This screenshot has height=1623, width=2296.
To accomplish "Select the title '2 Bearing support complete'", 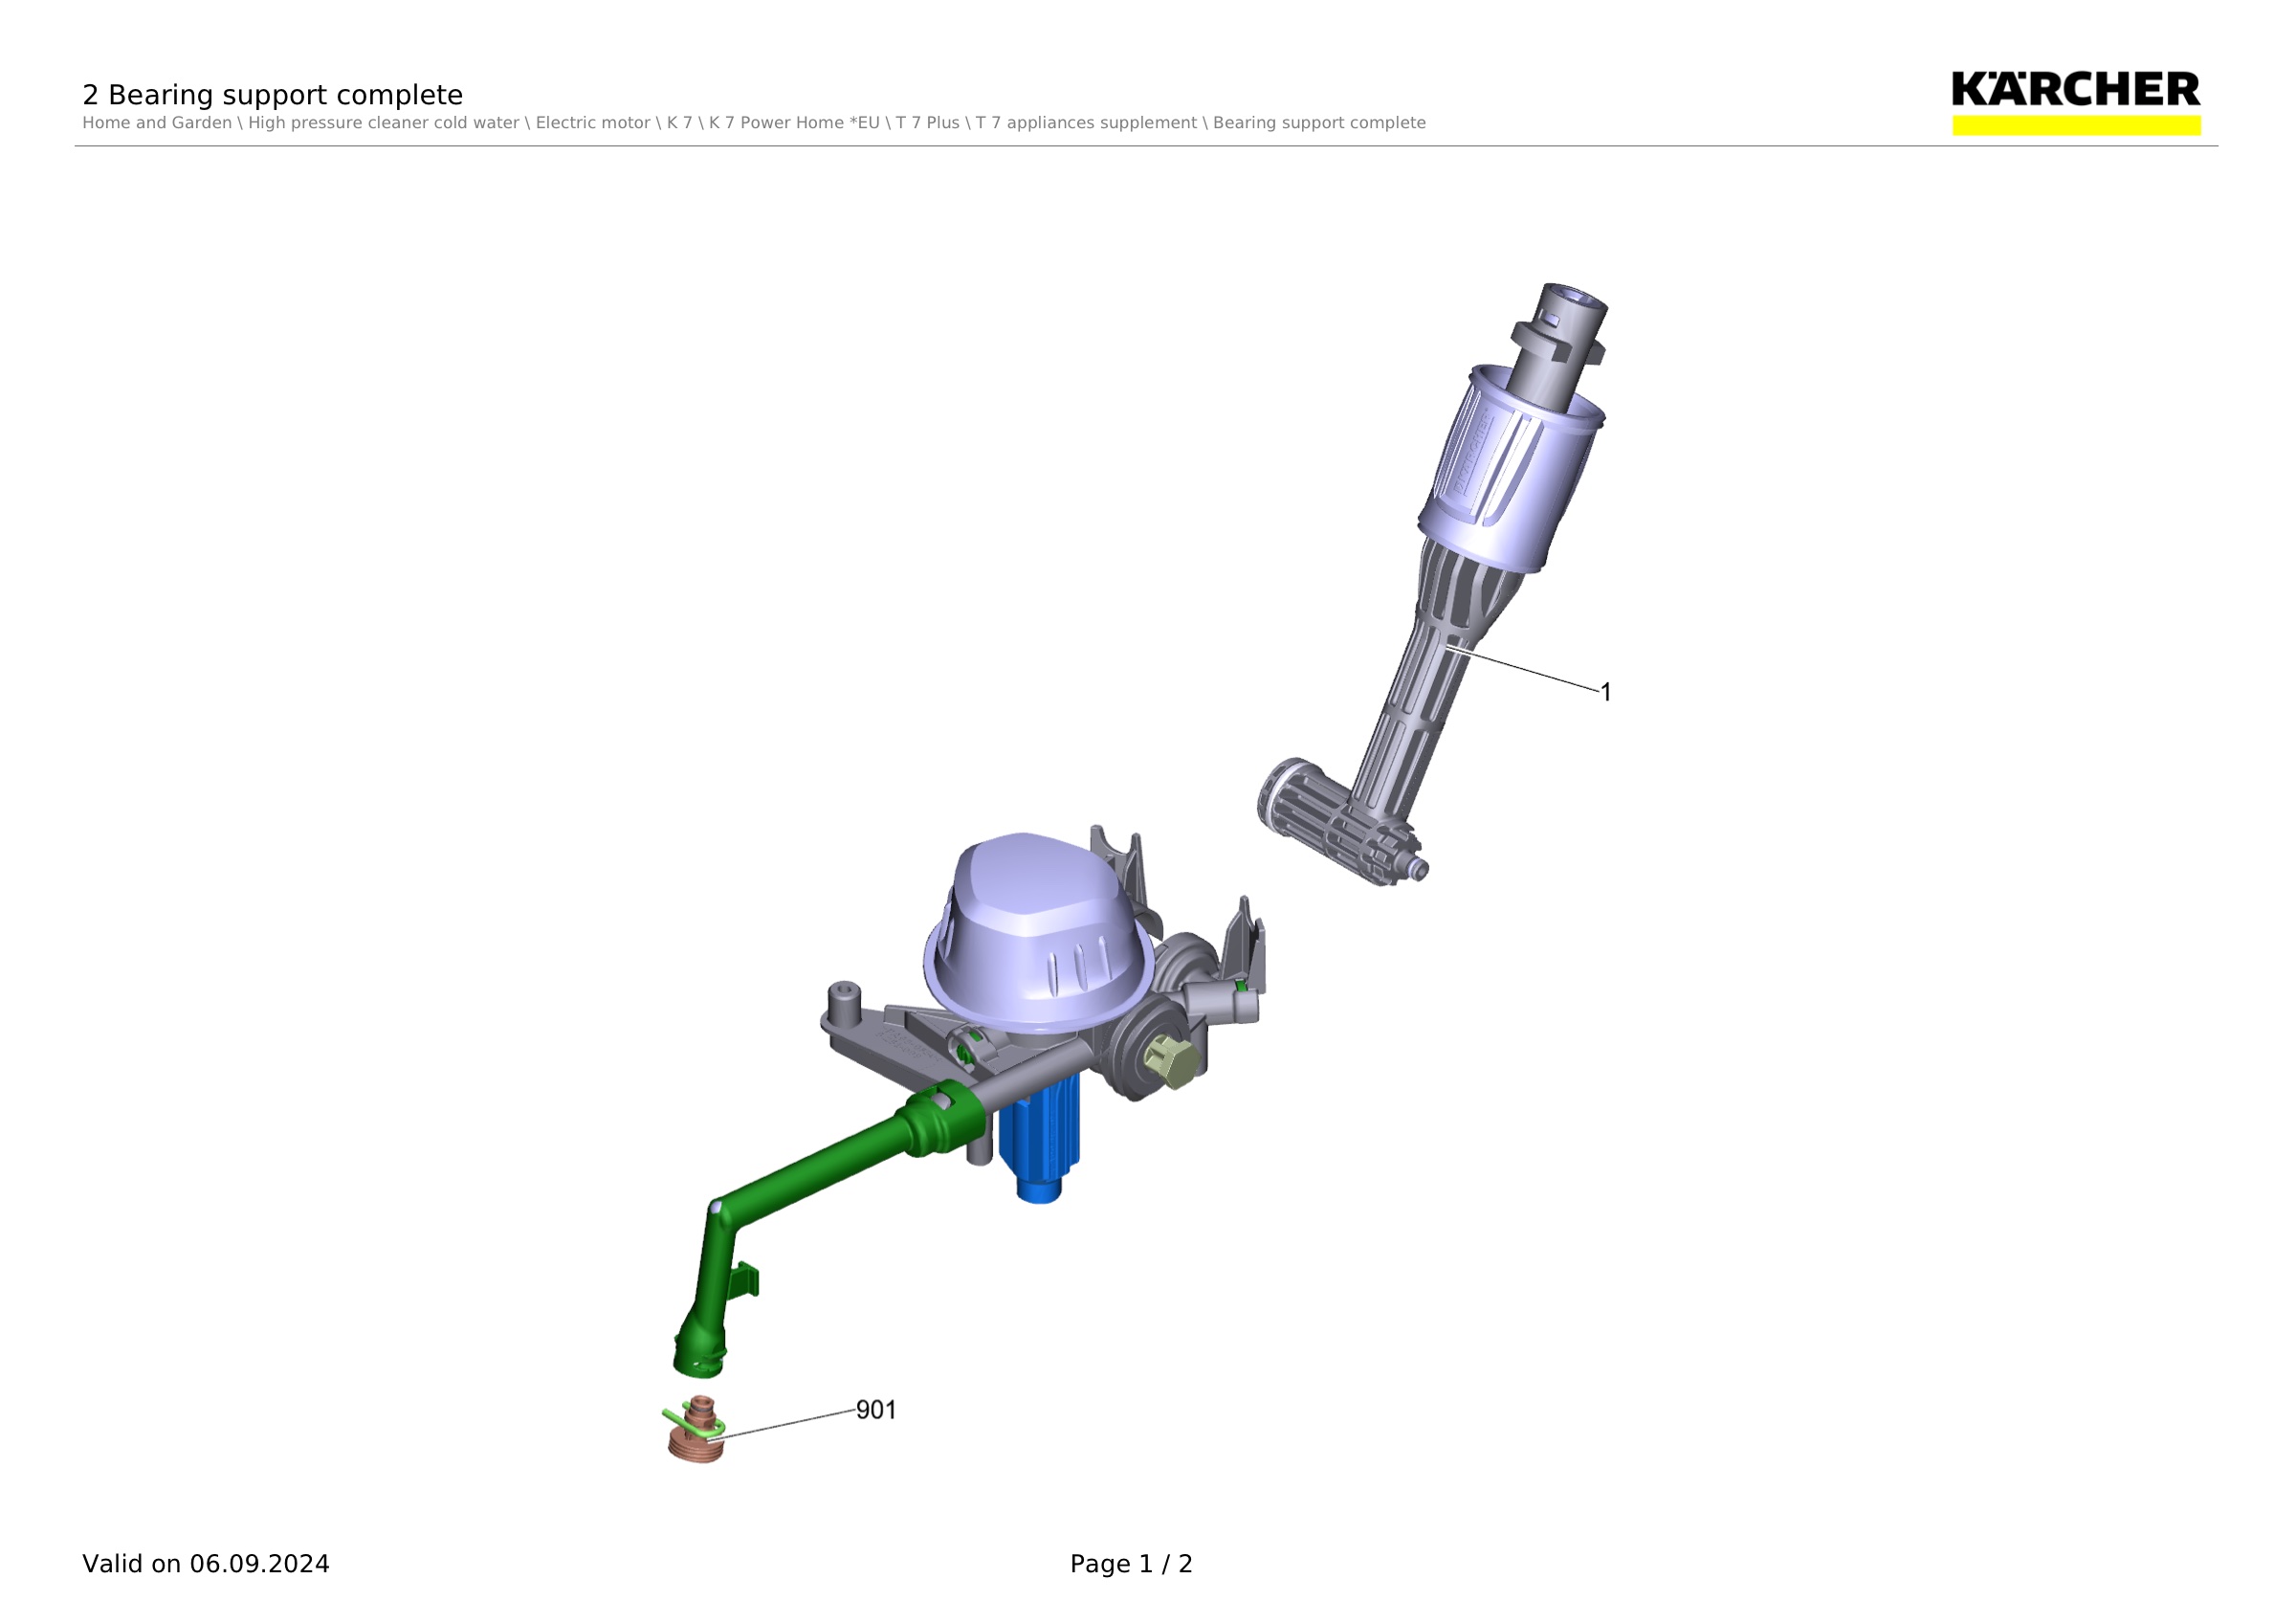I will click(272, 95).
